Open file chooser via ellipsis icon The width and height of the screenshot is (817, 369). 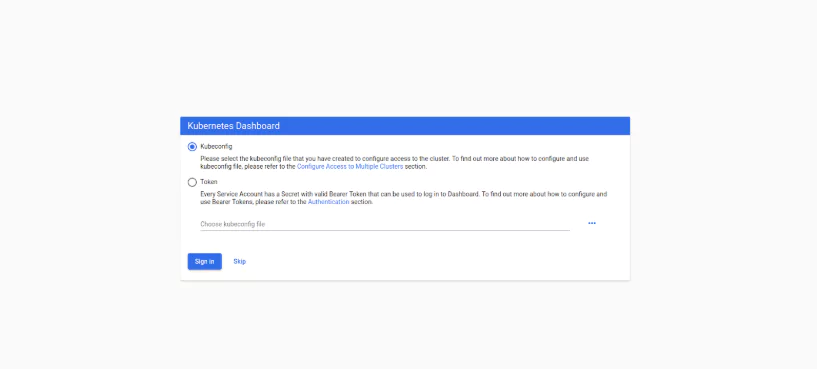click(x=592, y=223)
